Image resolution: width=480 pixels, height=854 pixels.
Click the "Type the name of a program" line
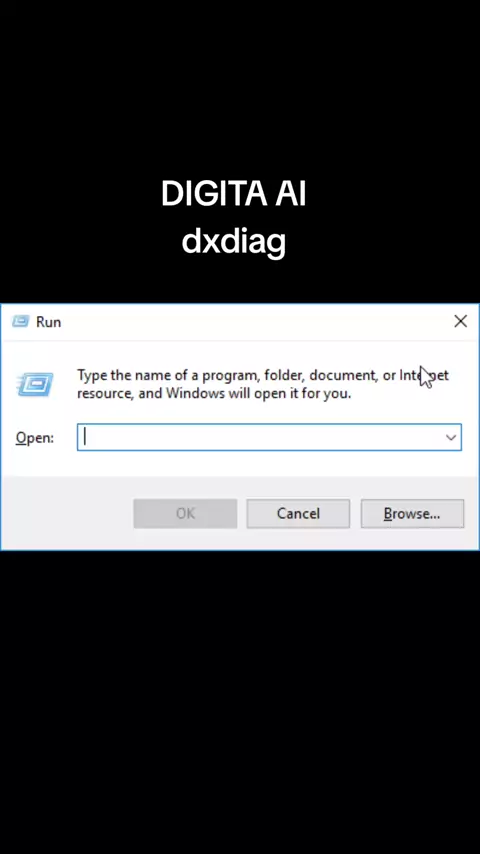coord(263,375)
